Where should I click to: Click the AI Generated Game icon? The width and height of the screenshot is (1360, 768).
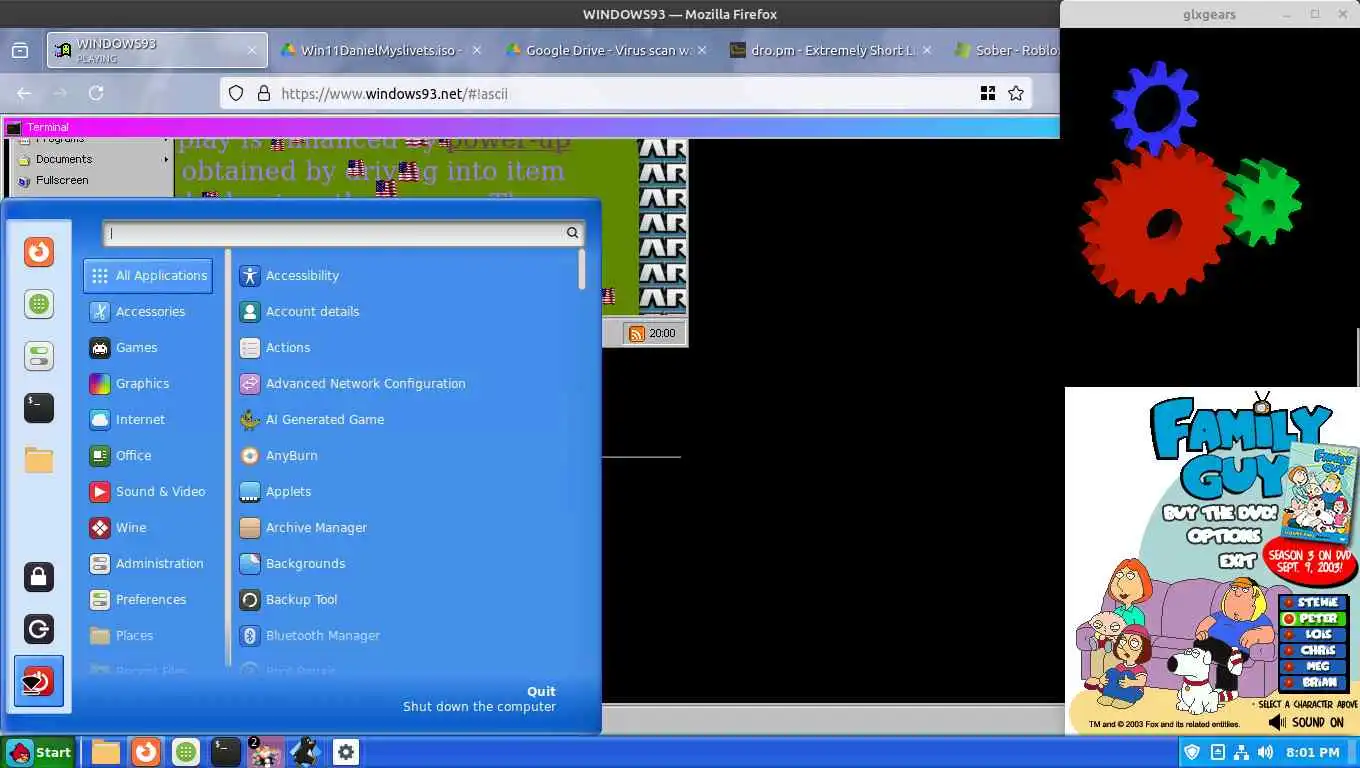coord(250,420)
